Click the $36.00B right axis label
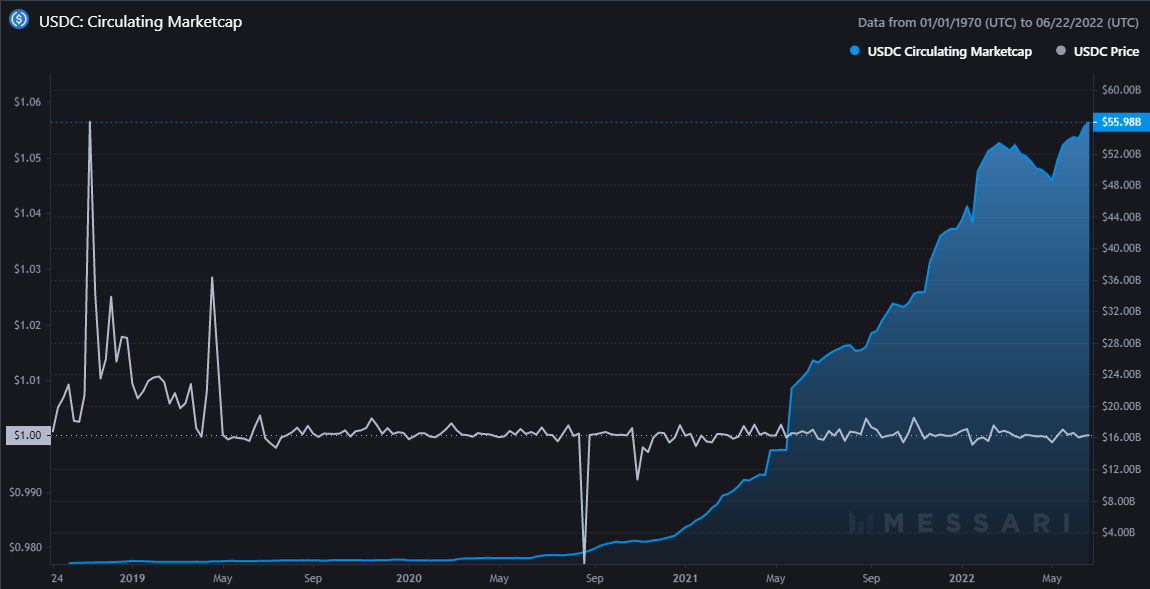The width and height of the screenshot is (1150, 589). 1121,279
